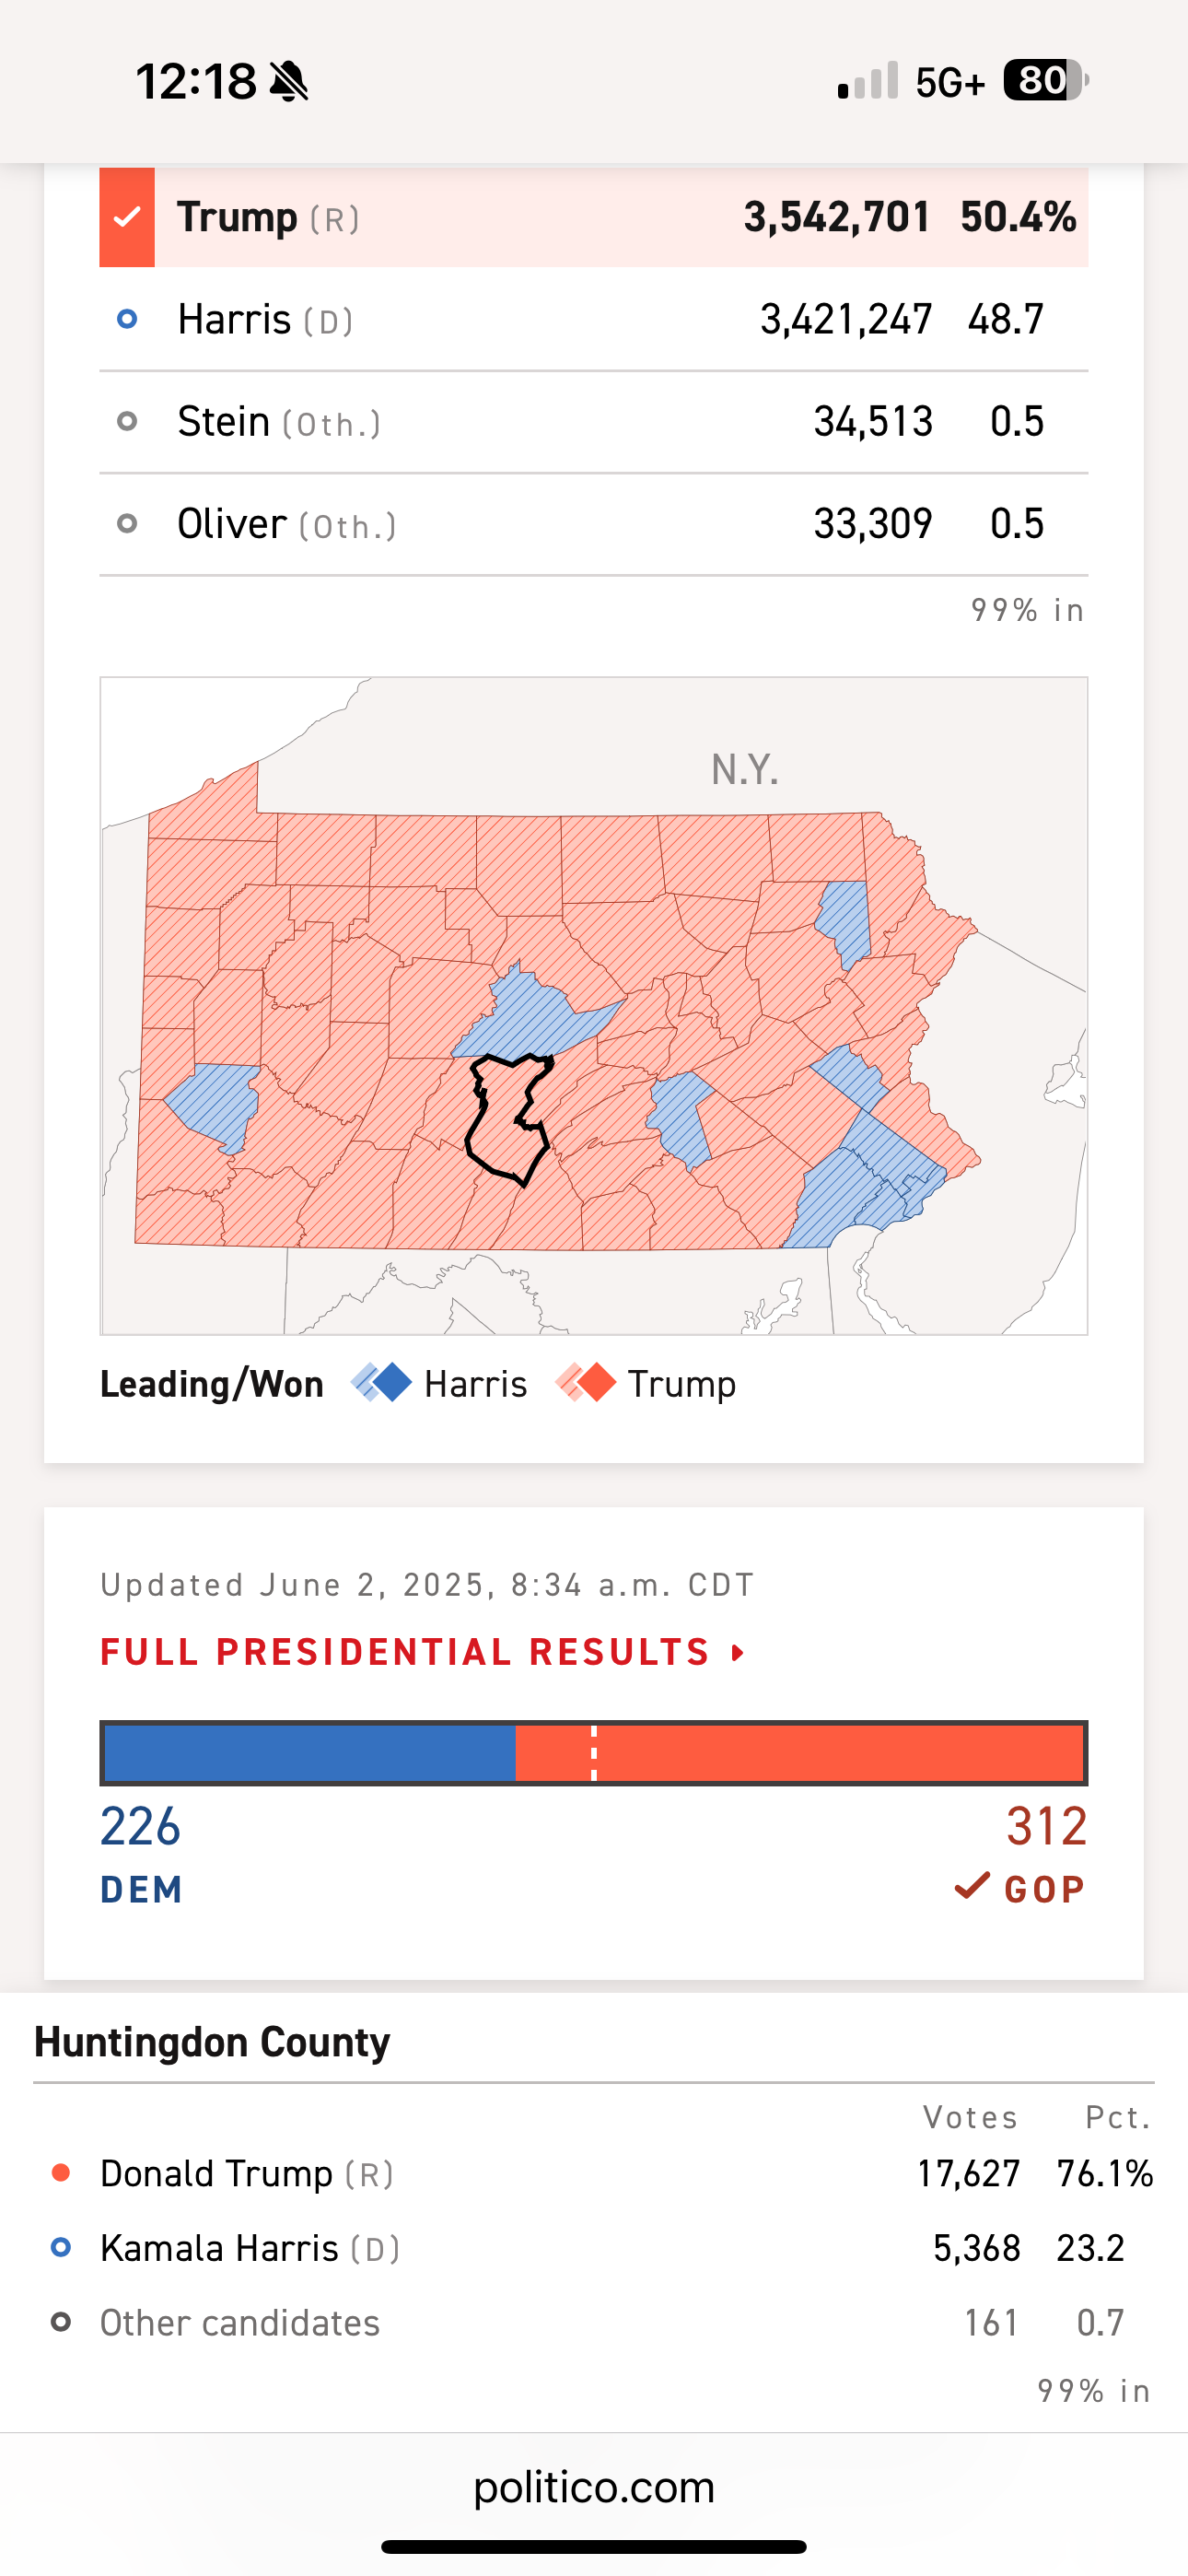
Task: Tap the blue Harris legend diamond icon
Action: click(382, 1383)
